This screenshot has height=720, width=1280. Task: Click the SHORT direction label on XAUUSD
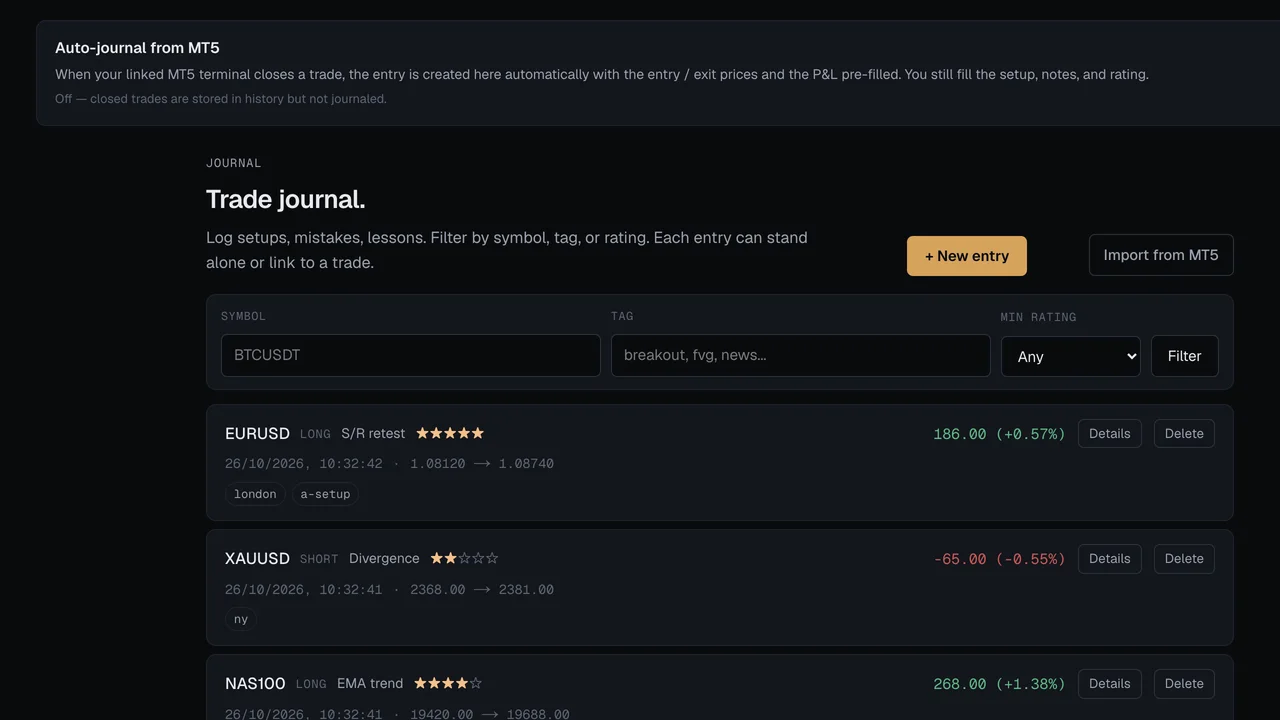point(319,559)
